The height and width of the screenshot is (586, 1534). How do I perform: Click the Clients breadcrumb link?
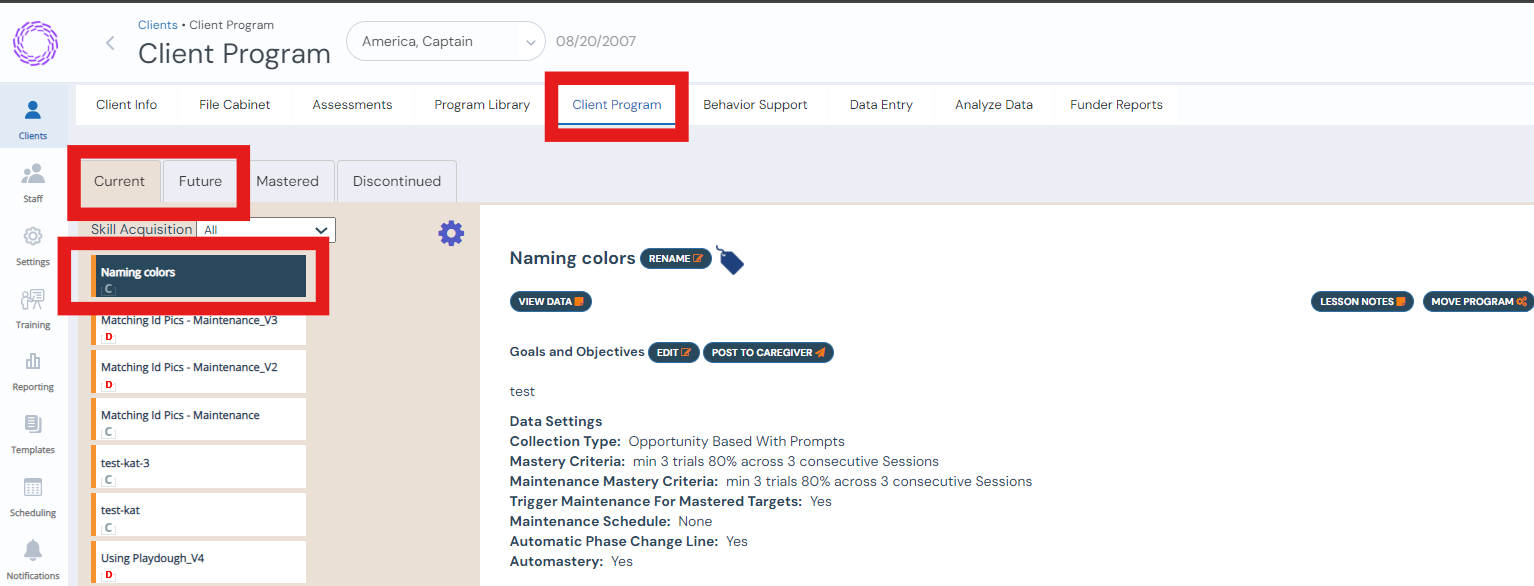[157, 25]
